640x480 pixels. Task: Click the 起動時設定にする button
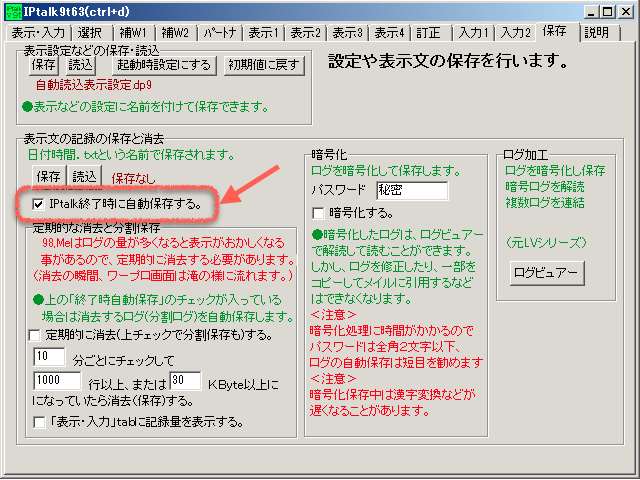tap(164, 65)
